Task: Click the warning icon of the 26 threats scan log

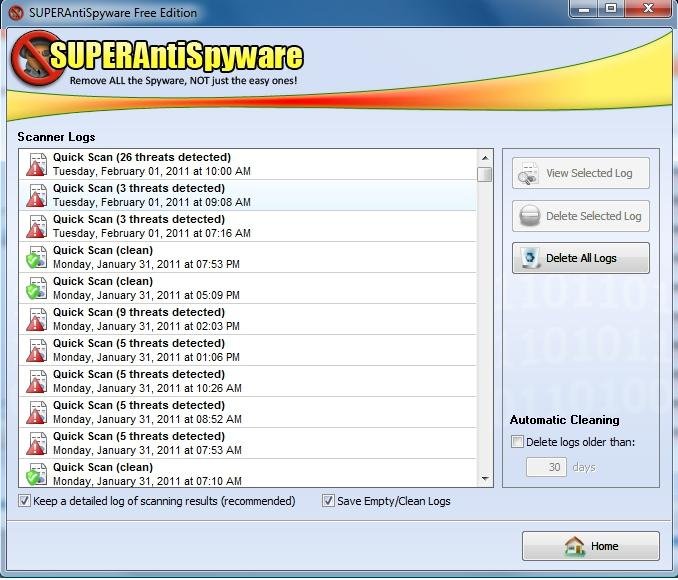Action: pyautogui.click(x=36, y=164)
